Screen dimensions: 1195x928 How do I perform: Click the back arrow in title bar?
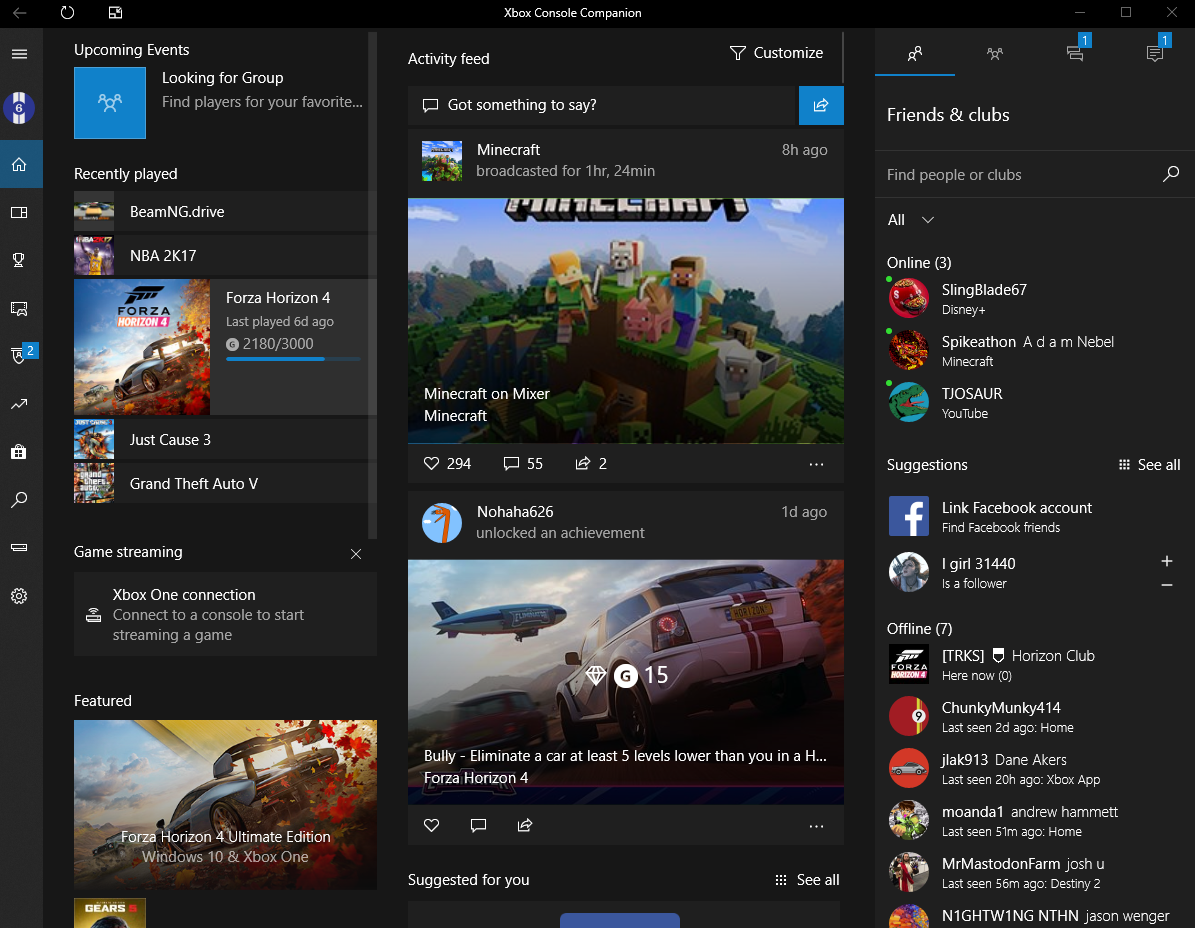(20, 13)
